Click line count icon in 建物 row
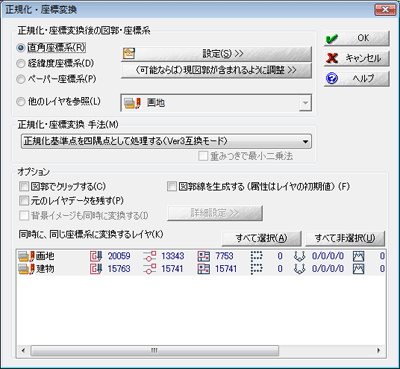 (x=150, y=269)
